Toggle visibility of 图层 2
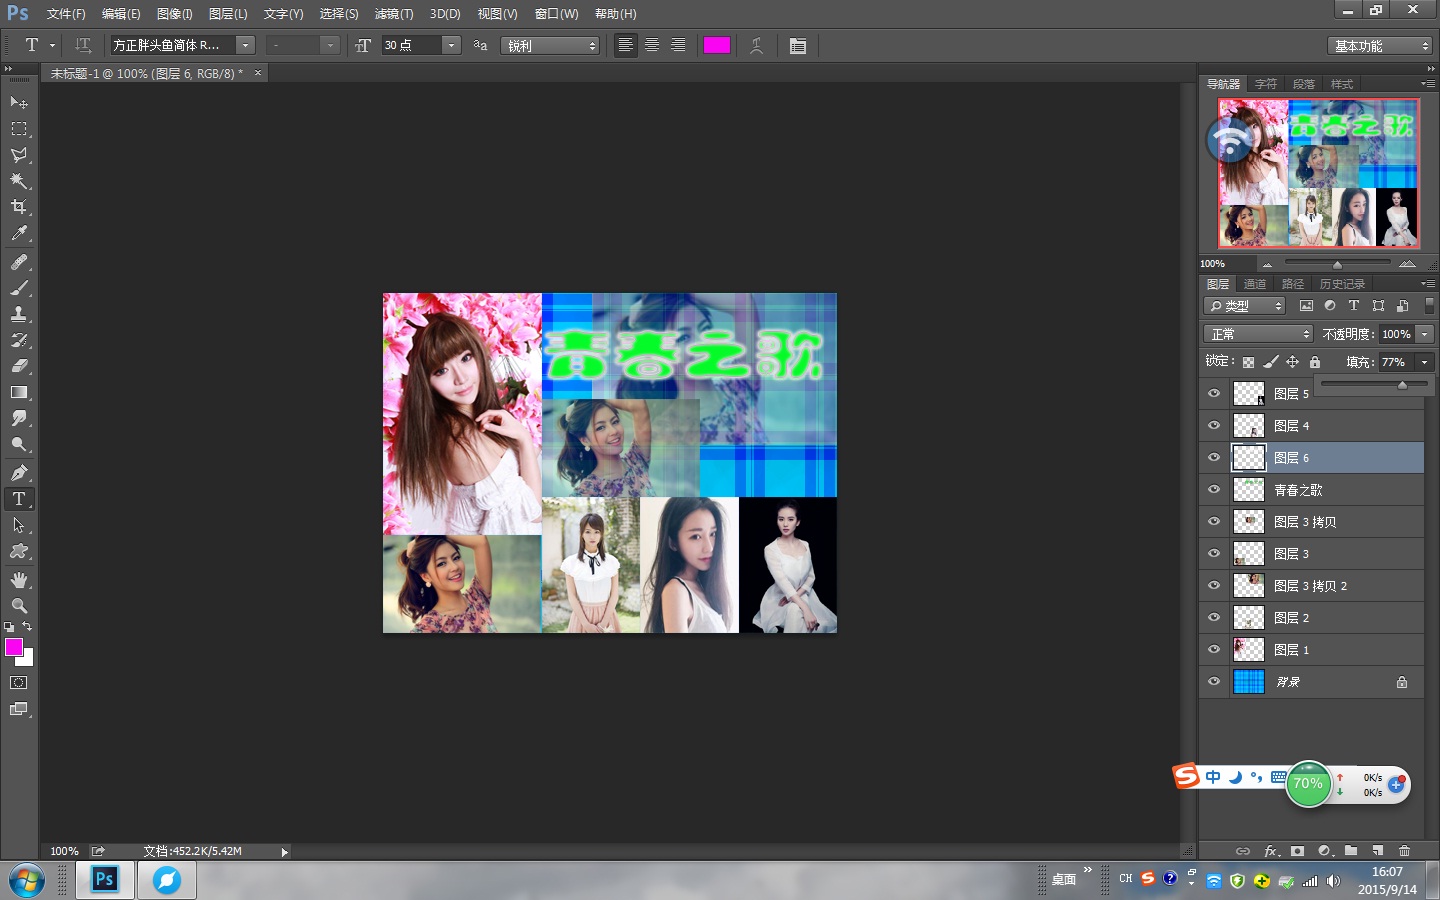Image resolution: width=1440 pixels, height=900 pixels. [x=1214, y=618]
